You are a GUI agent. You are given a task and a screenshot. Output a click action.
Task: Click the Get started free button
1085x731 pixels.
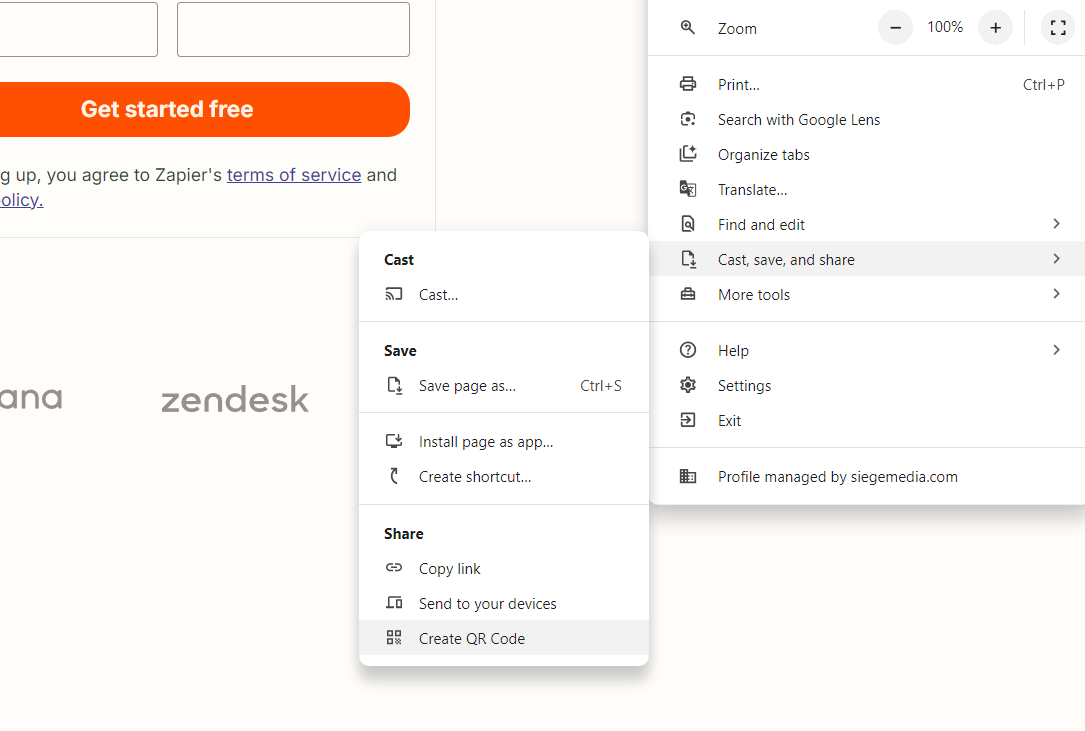(204, 109)
